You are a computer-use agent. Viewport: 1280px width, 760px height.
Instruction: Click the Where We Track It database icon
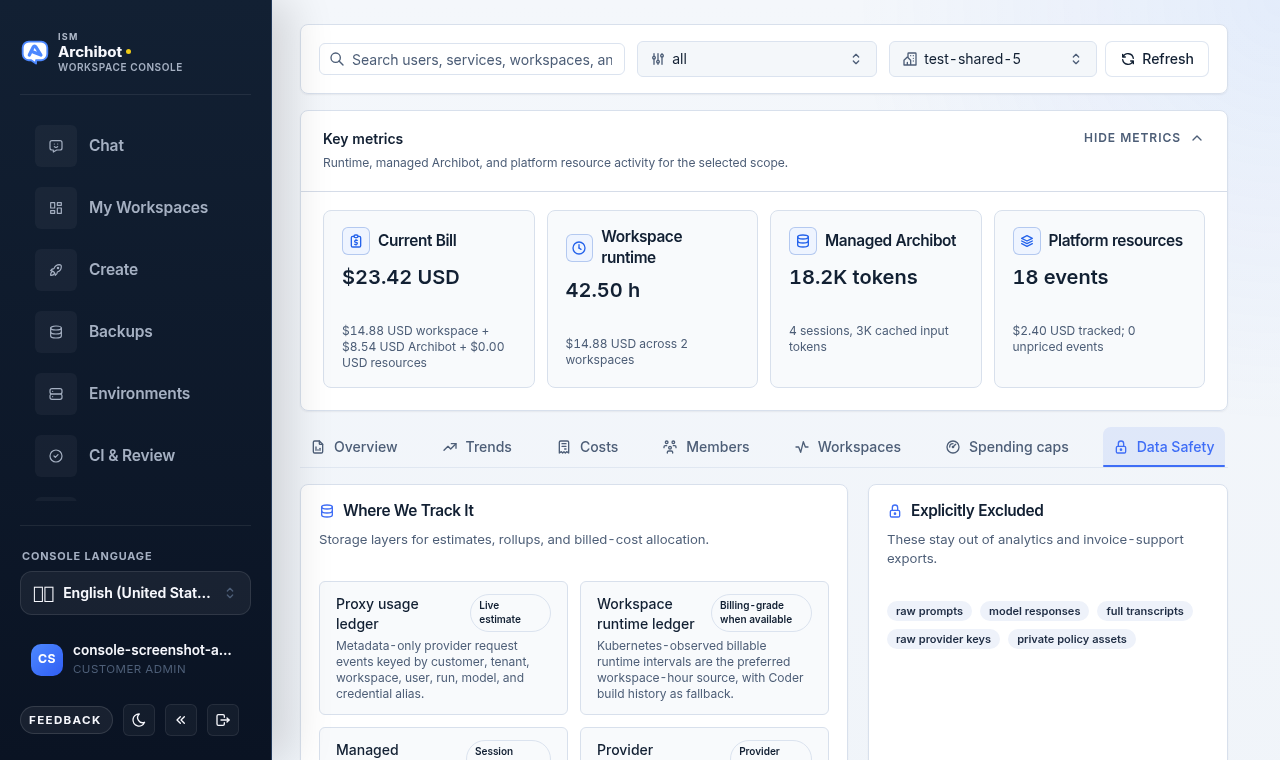[x=327, y=511]
